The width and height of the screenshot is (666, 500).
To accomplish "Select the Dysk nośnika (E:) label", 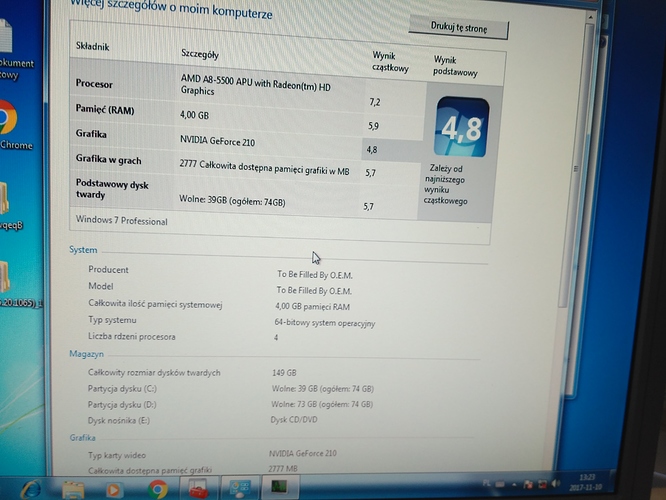I will (x=119, y=421).
